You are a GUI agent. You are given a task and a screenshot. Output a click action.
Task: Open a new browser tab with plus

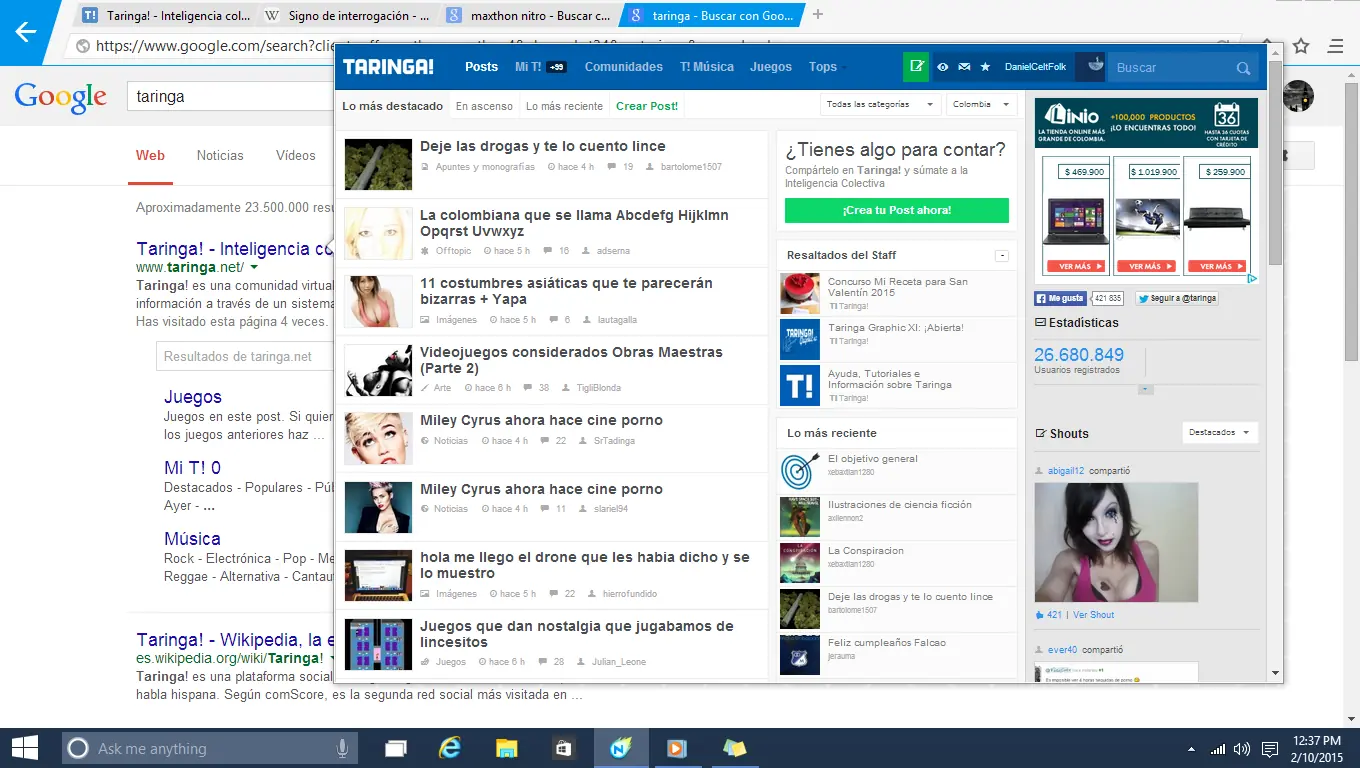click(x=818, y=15)
